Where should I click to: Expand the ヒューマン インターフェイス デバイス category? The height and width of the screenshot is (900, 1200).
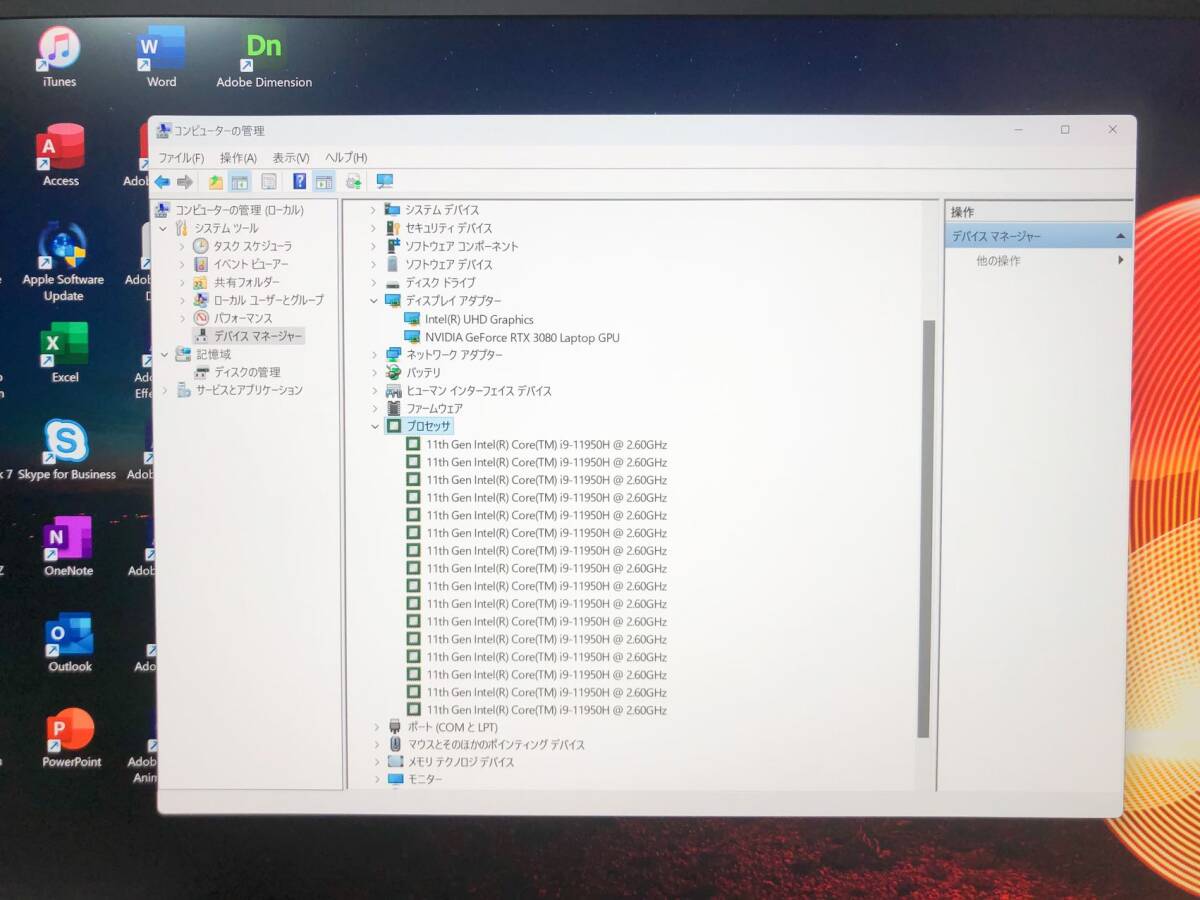[375, 391]
